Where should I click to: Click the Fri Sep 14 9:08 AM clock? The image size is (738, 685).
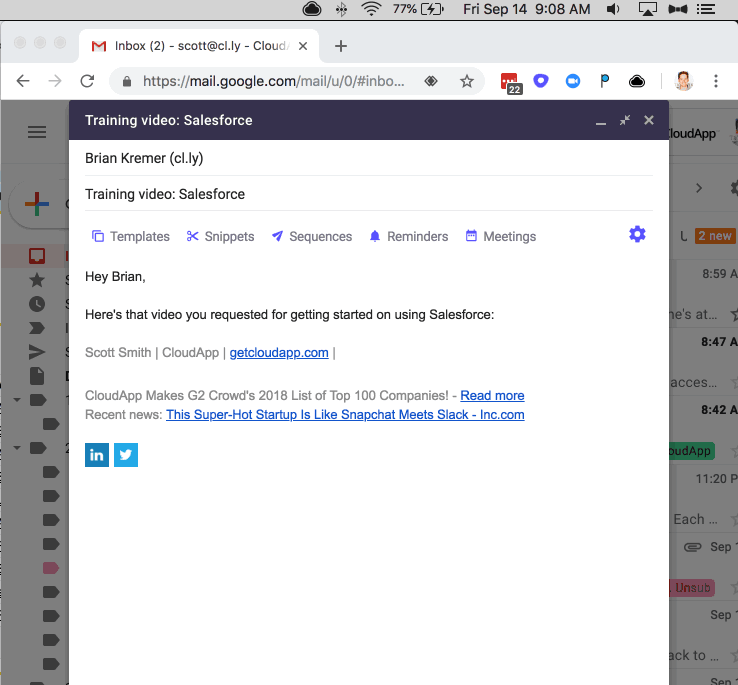coord(526,9)
